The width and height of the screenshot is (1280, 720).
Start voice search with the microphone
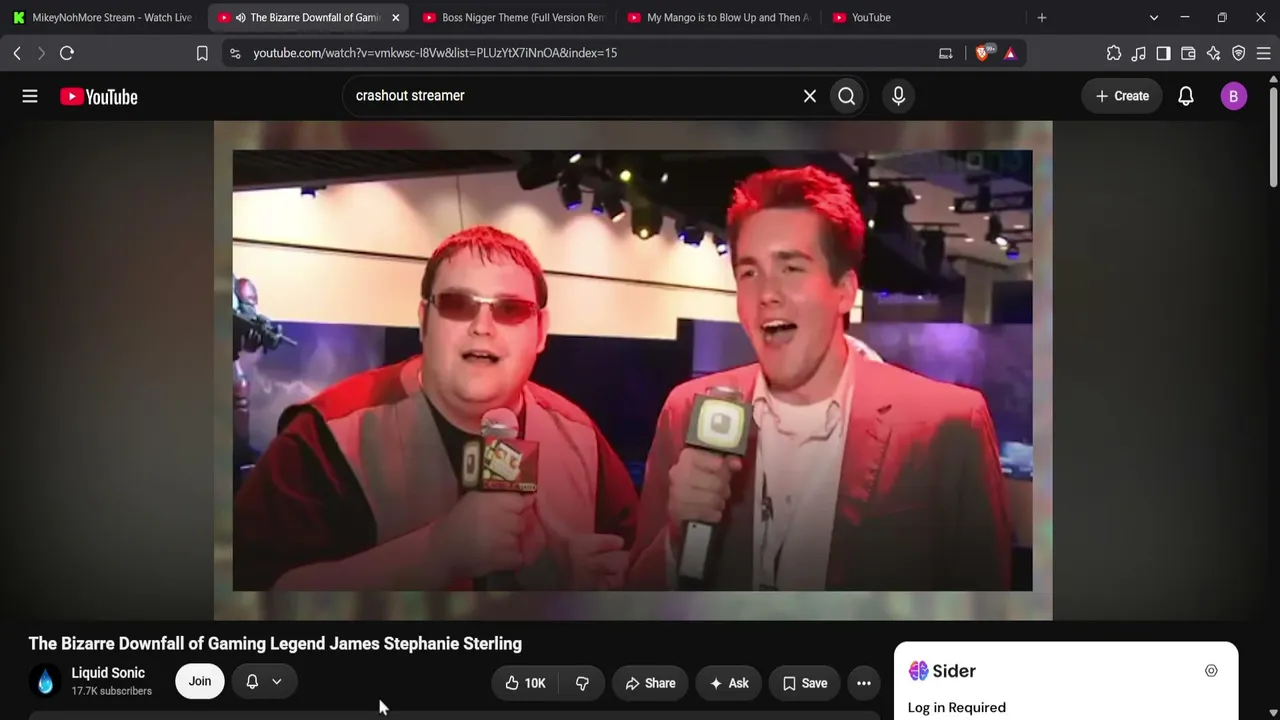(x=898, y=96)
